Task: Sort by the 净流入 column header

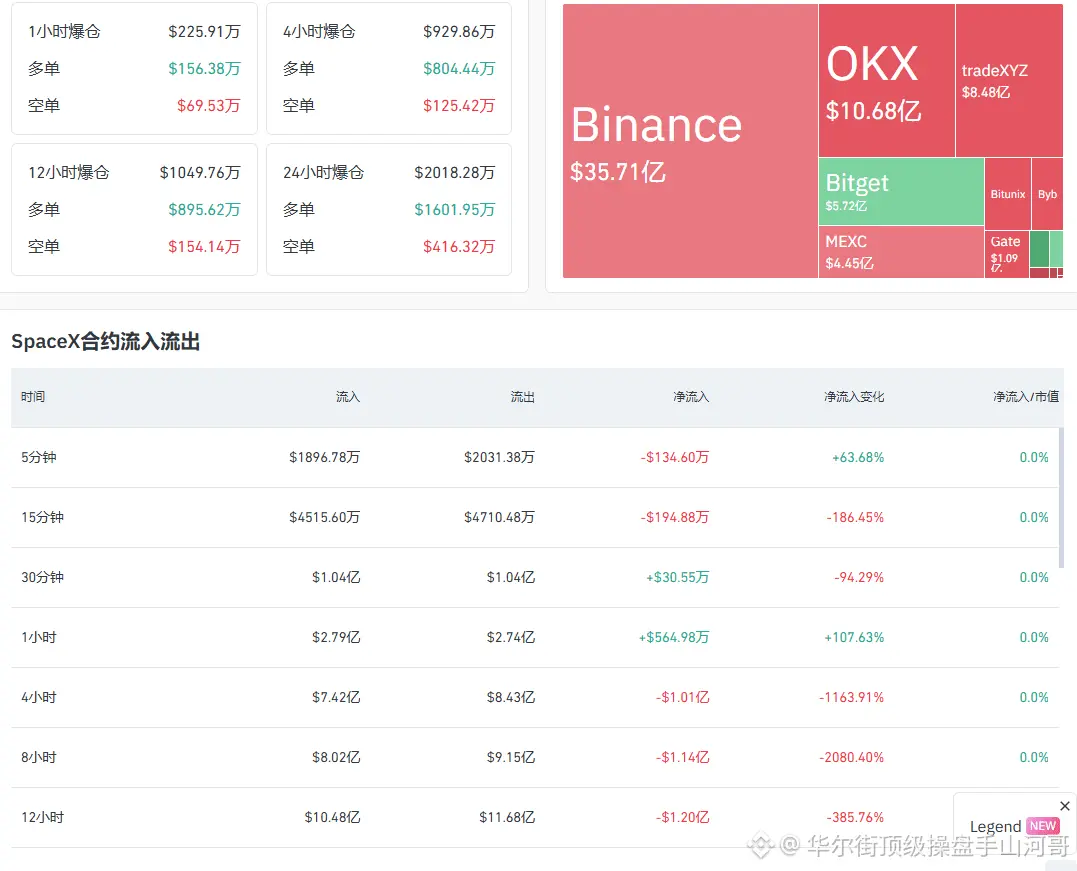Action: click(691, 396)
